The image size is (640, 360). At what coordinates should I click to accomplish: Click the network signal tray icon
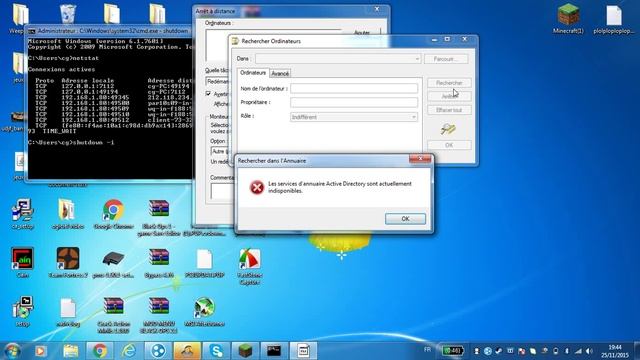click(x=578, y=351)
